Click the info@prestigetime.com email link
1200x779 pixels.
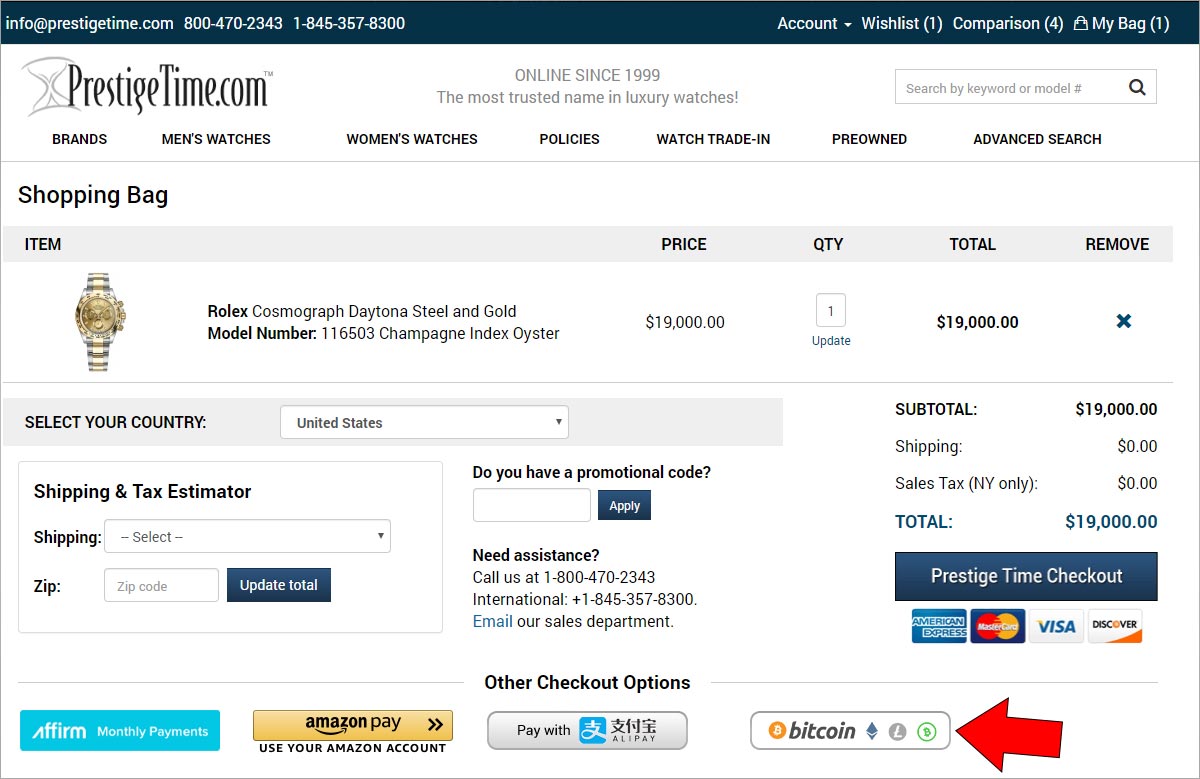(89, 23)
